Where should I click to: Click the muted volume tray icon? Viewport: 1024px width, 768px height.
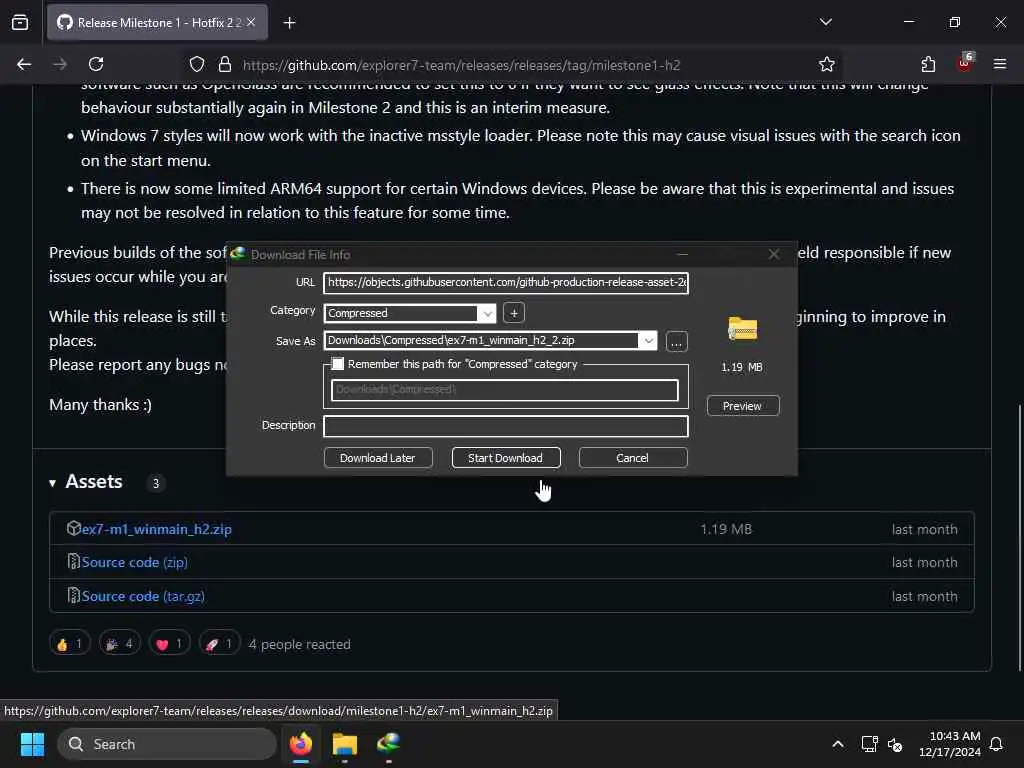coord(895,744)
